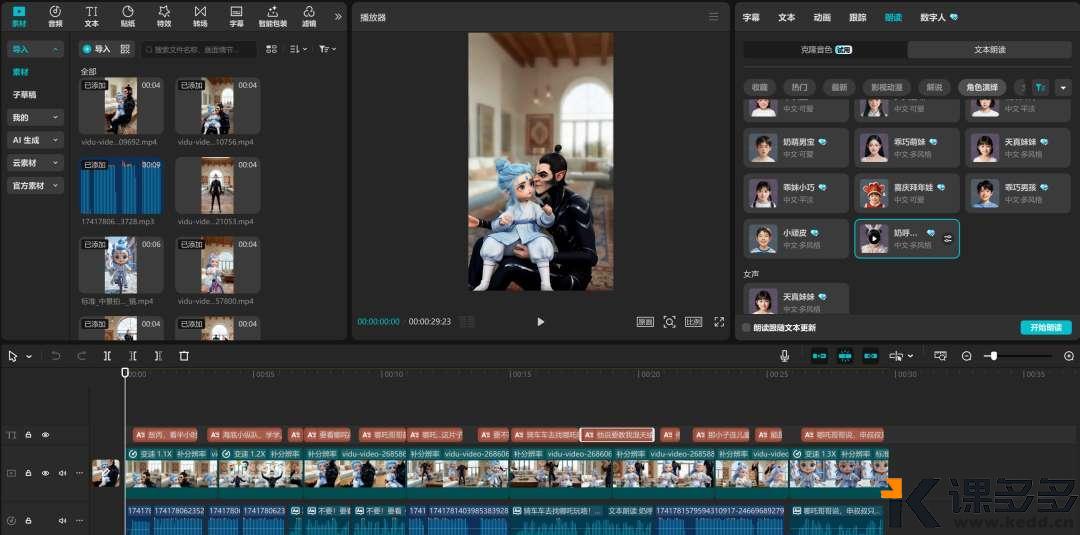This screenshot has height=535, width=1080.
Task: Filter voices by 影视动漫 category
Action: coord(886,87)
